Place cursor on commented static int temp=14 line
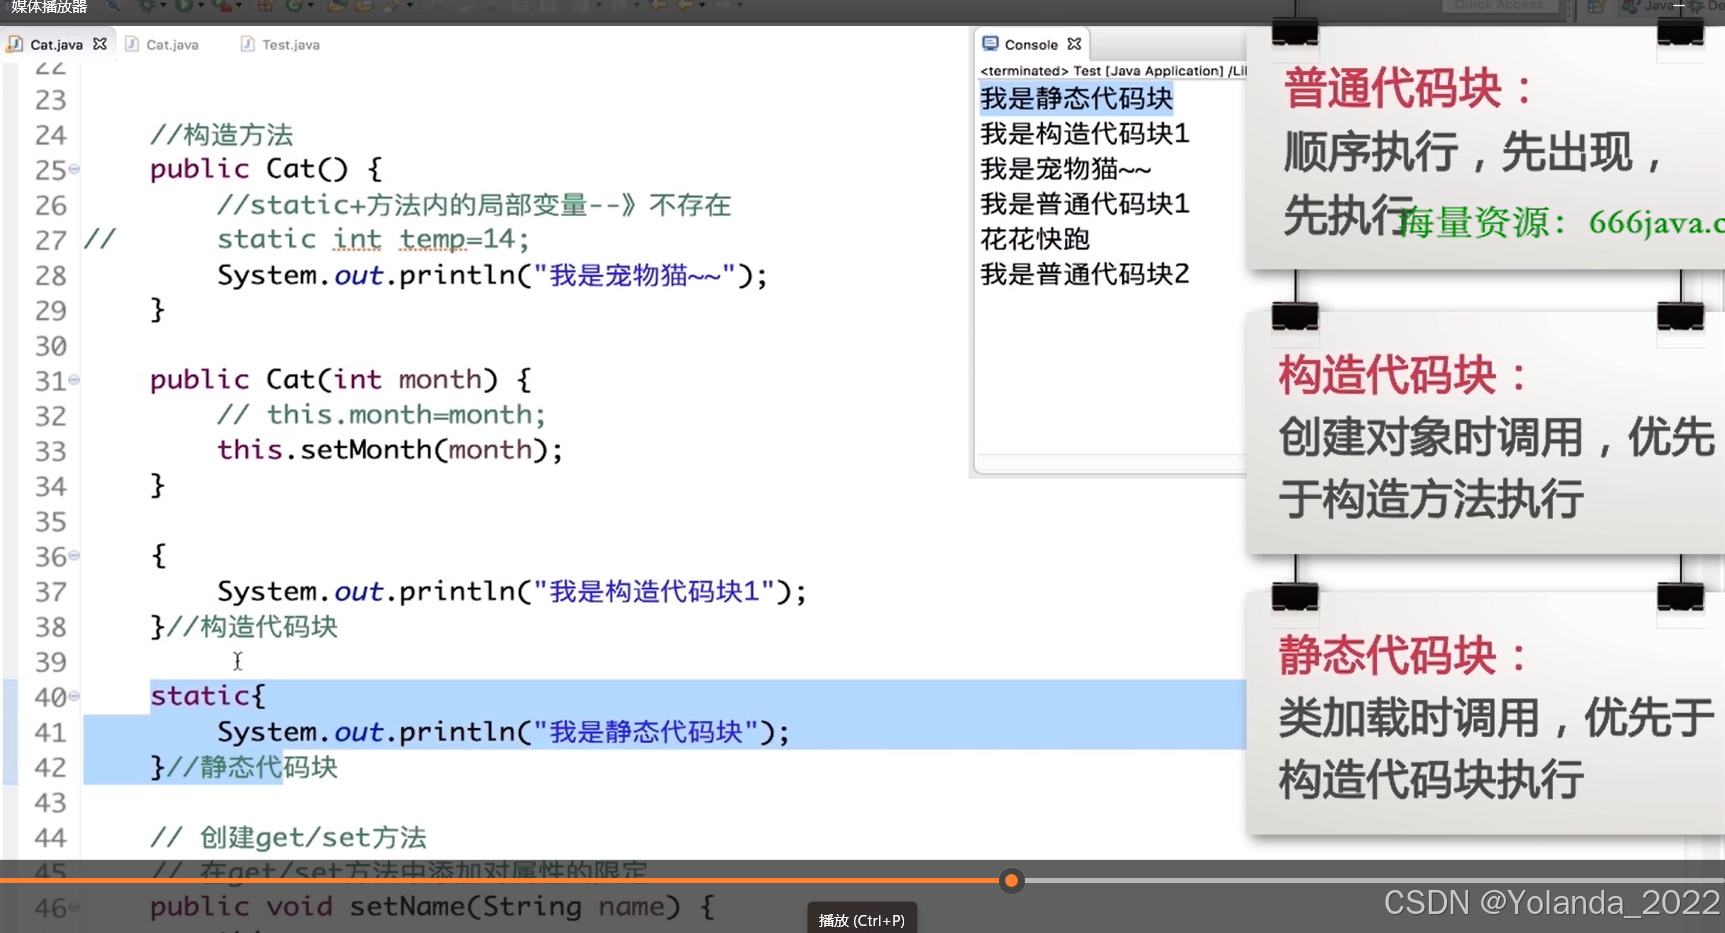1725x933 pixels. click(x=373, y=239)
